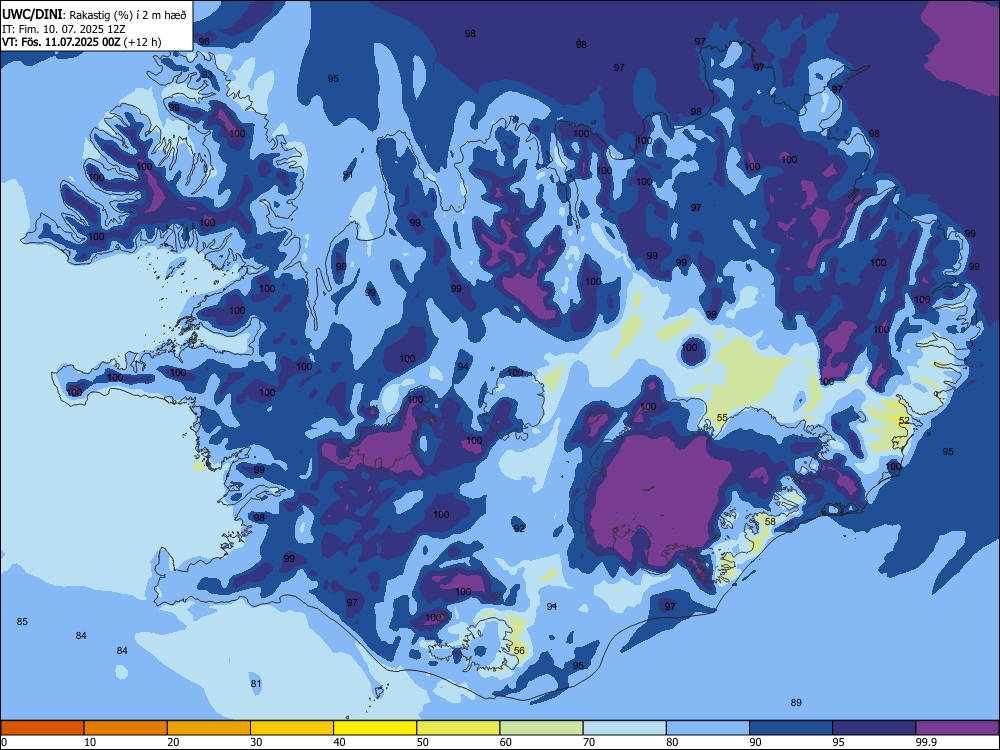Select the 40–50 bright yellow legend swatch
This screenshot has height=750, width=1000.
tap(375, 728)
